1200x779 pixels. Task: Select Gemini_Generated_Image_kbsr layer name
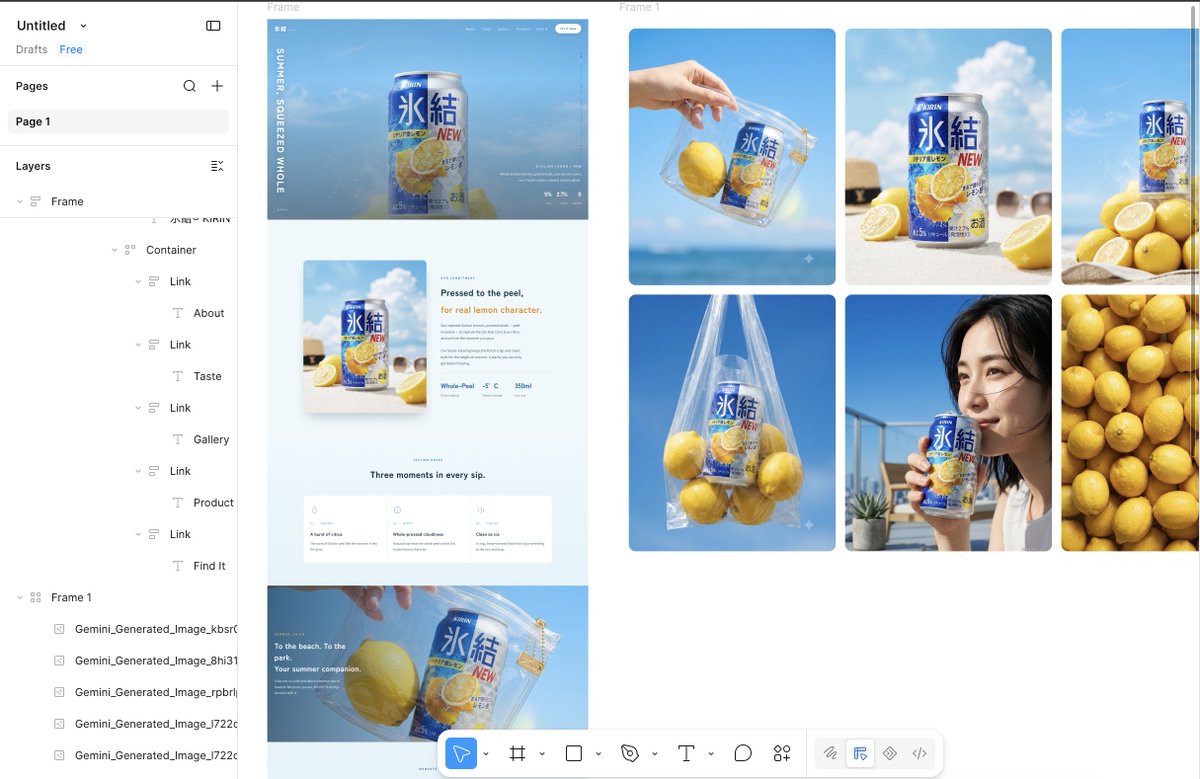[155, 630]
